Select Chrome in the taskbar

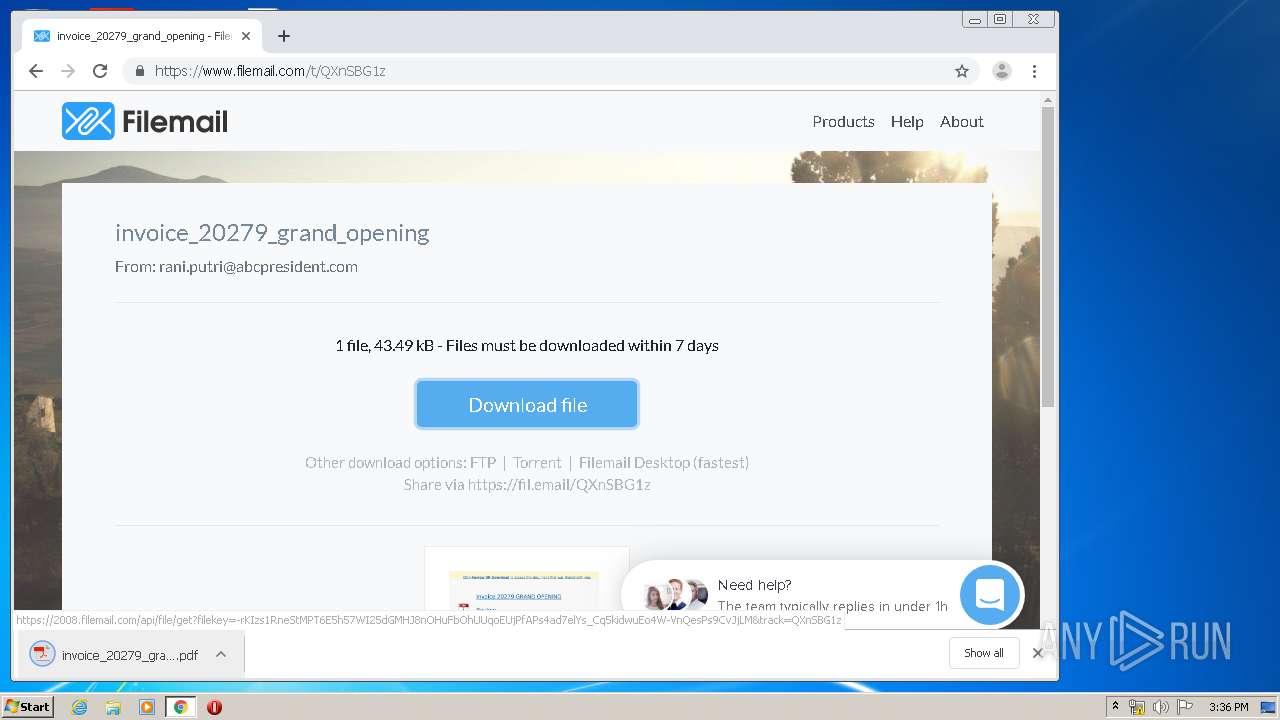click(x=180, y=707)
